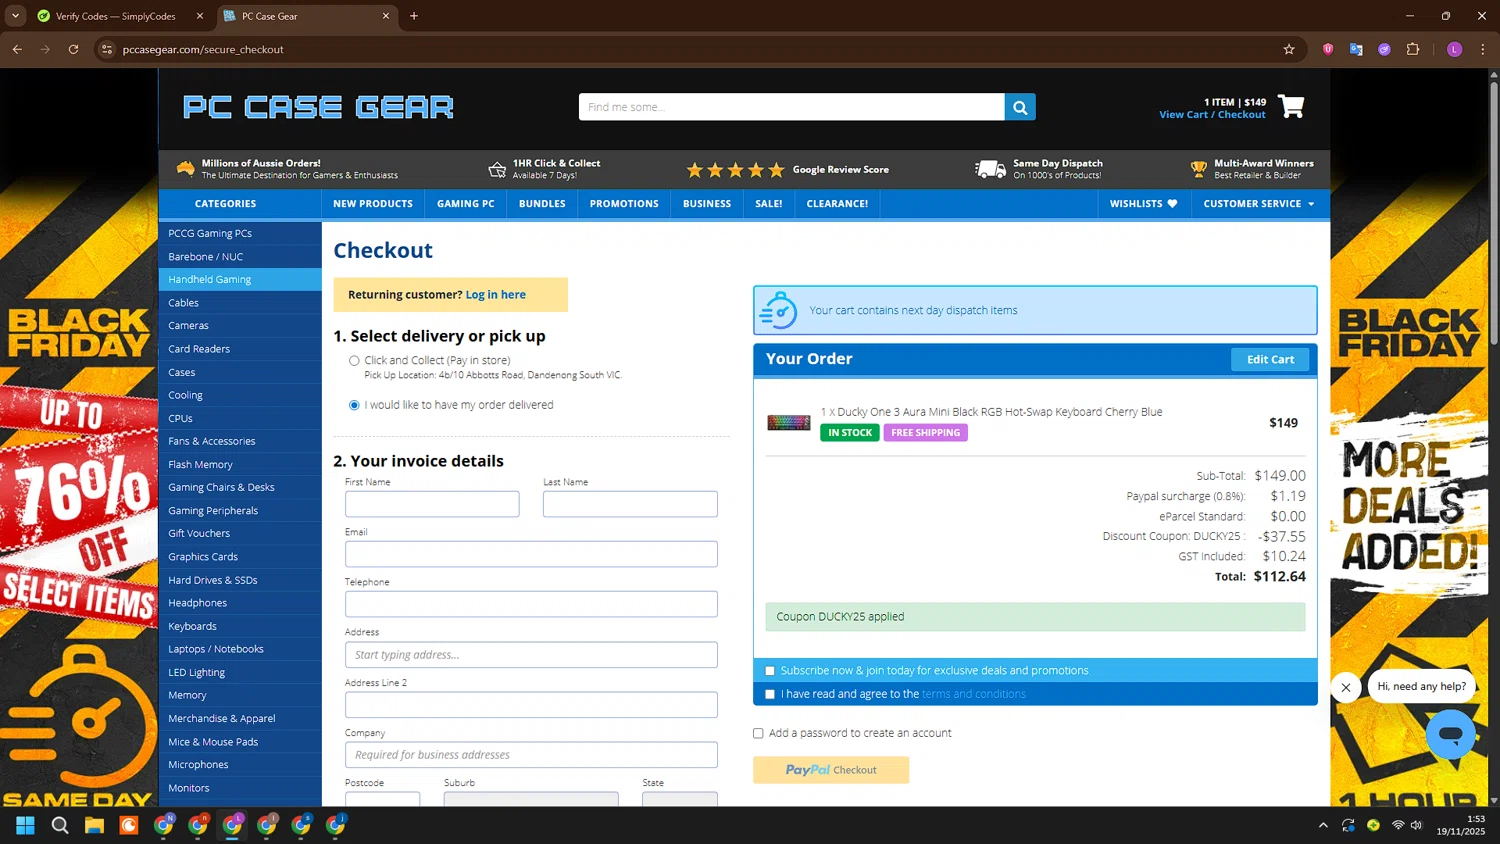Select 'I would like to have my order delivered'
The width and height of the screenshot is (1500, 844).
click(x=354, y=405)
